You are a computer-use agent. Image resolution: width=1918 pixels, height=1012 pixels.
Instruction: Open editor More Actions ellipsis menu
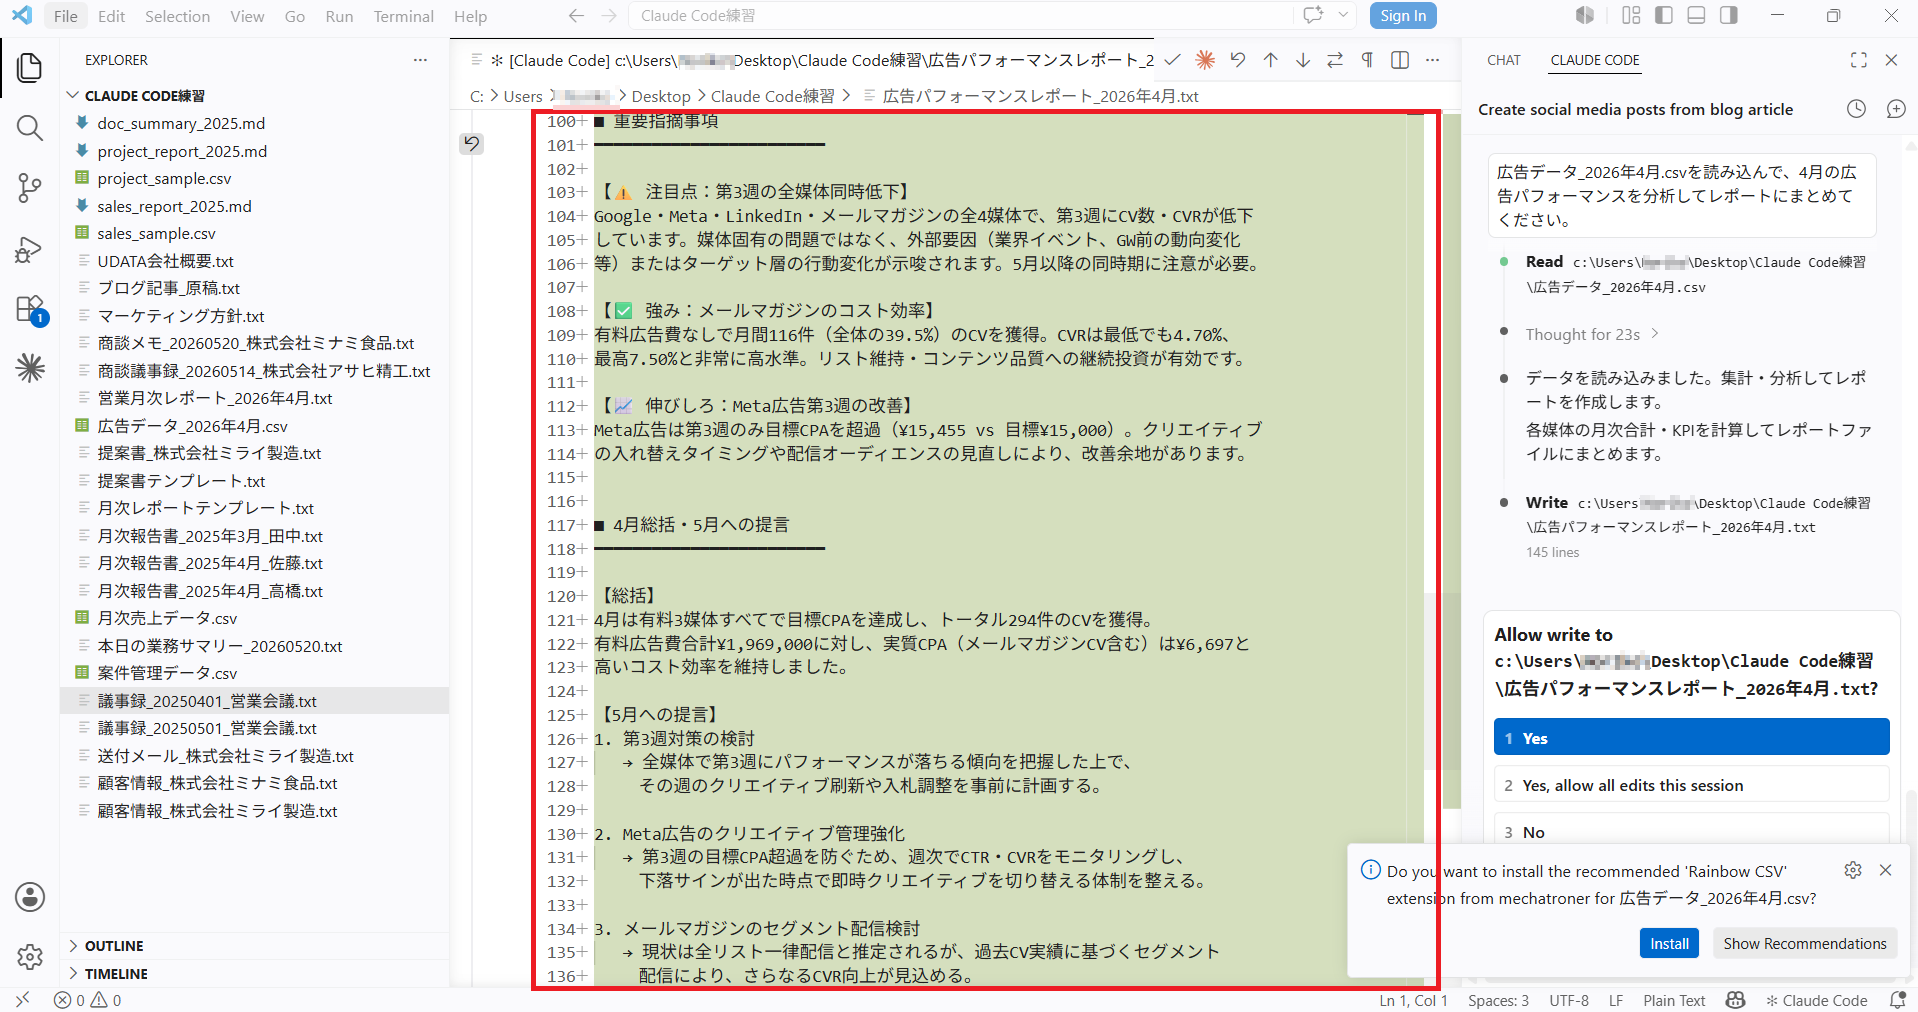point(1432,60)
